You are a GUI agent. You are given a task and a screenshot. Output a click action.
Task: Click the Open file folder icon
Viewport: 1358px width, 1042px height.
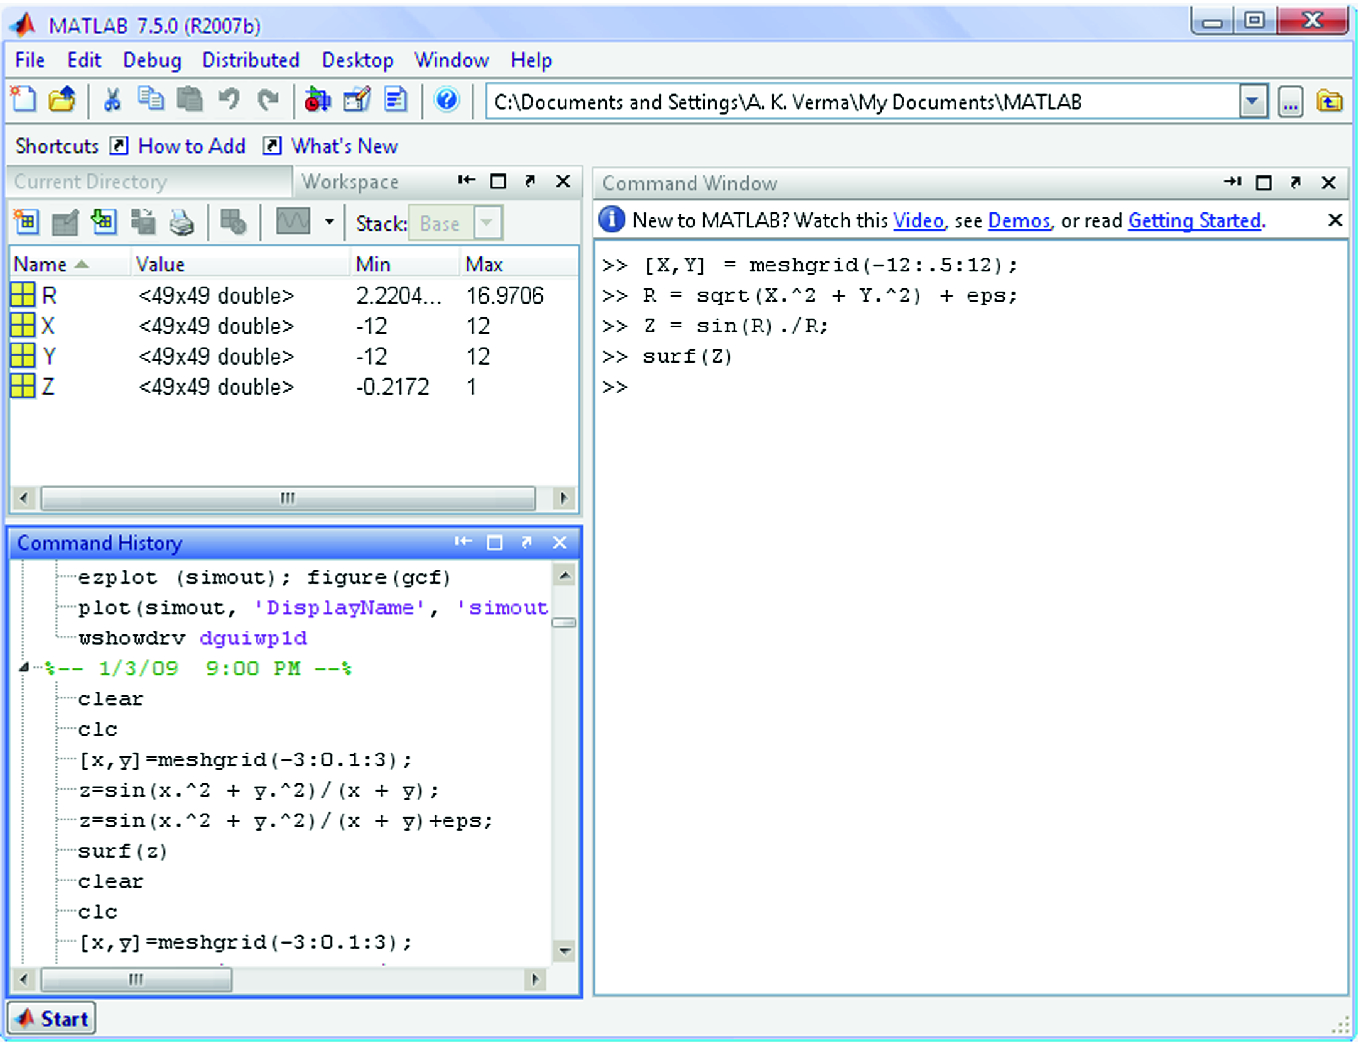(62, 99)
